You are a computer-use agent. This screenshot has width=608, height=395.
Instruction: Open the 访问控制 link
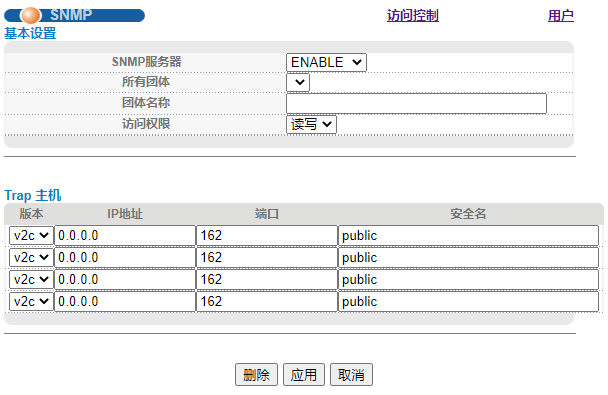(x=413, y=16)
